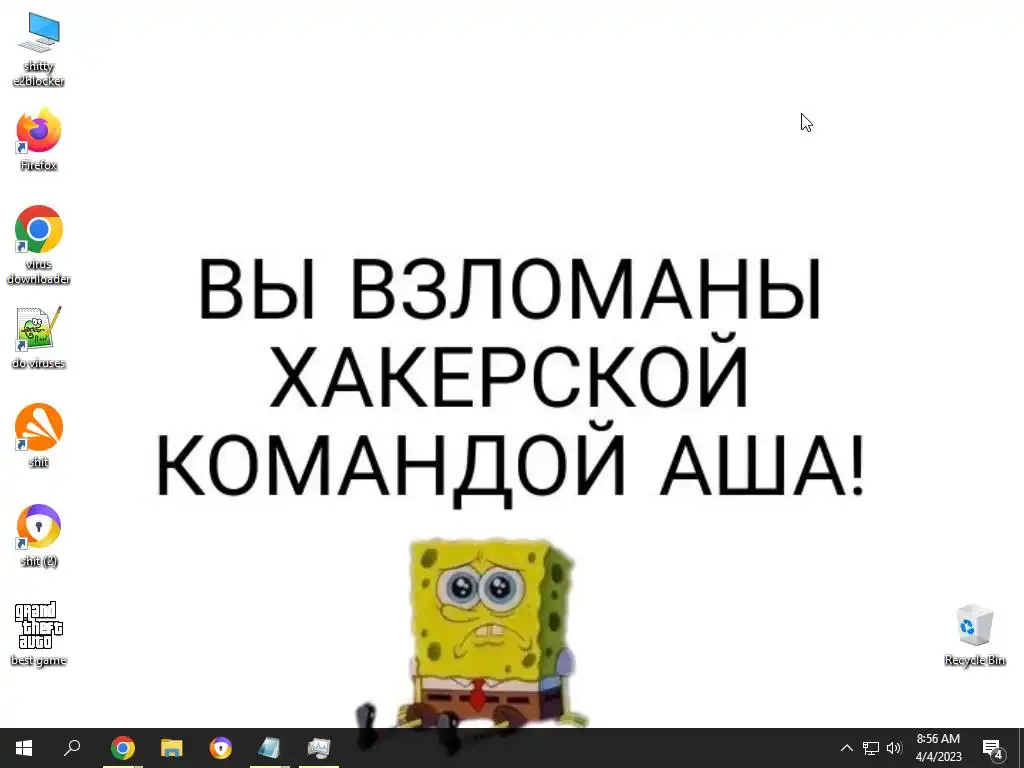Select the orange Avast shortcut labeled 'shit'
This screenshot has height=768, width=1024.
pos(39,436)
